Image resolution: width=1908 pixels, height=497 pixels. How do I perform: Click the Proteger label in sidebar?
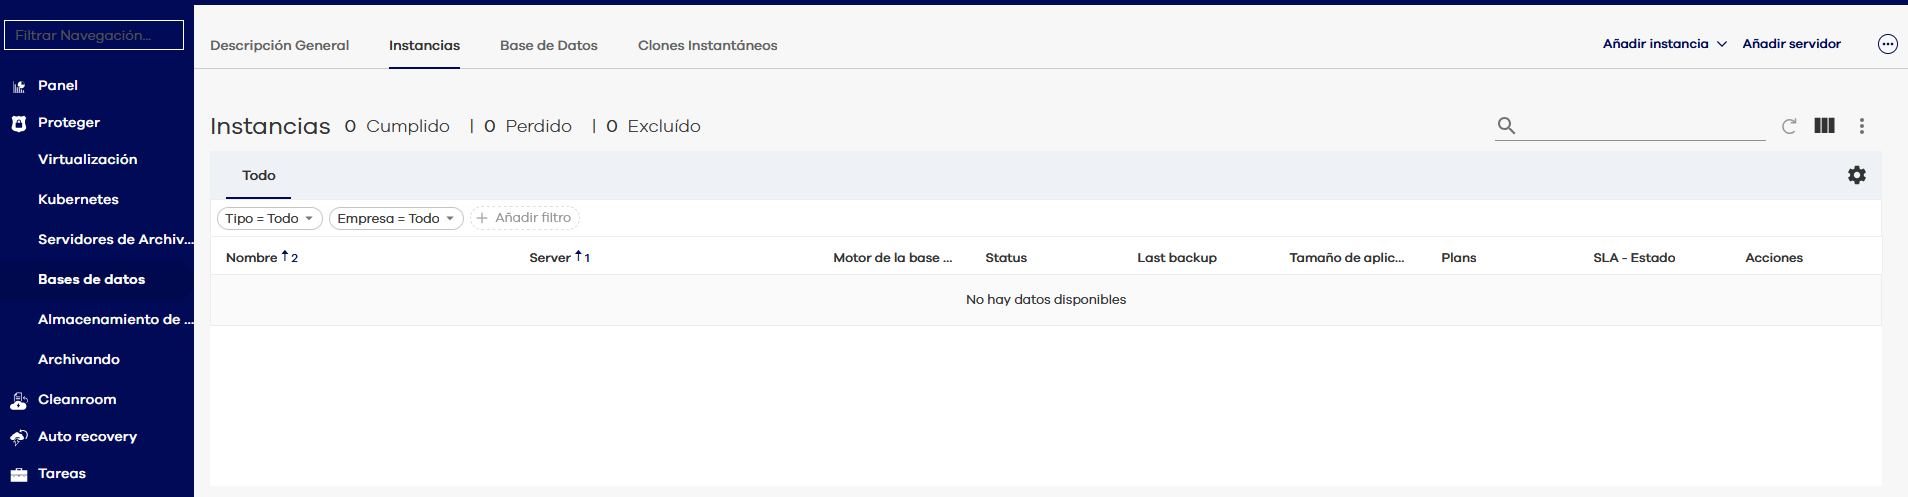pyautogui.click(x=69, y=123)
